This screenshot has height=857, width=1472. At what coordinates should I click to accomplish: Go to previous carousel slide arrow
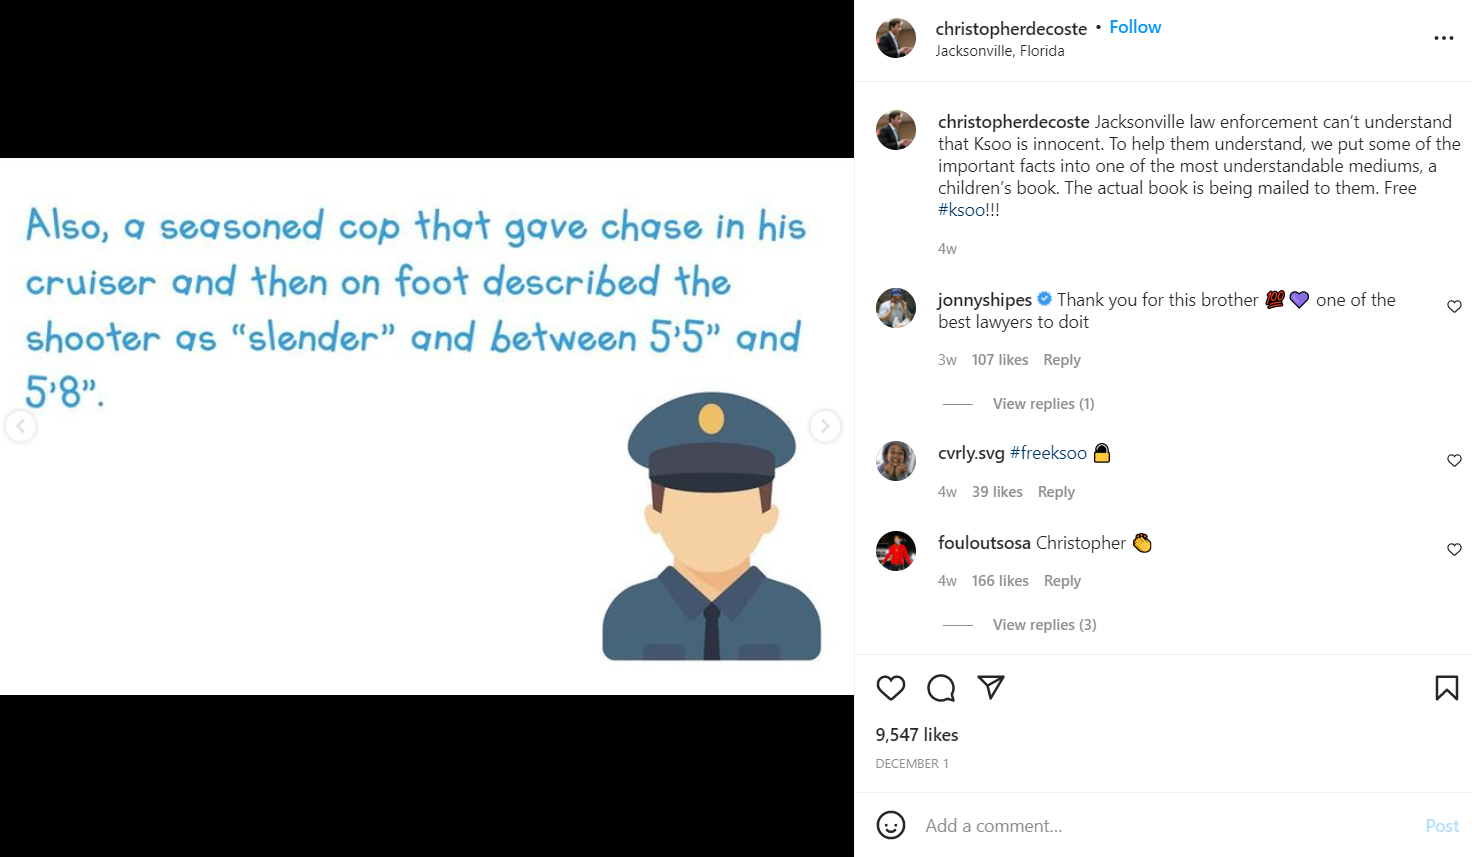(x=21, y=426)
